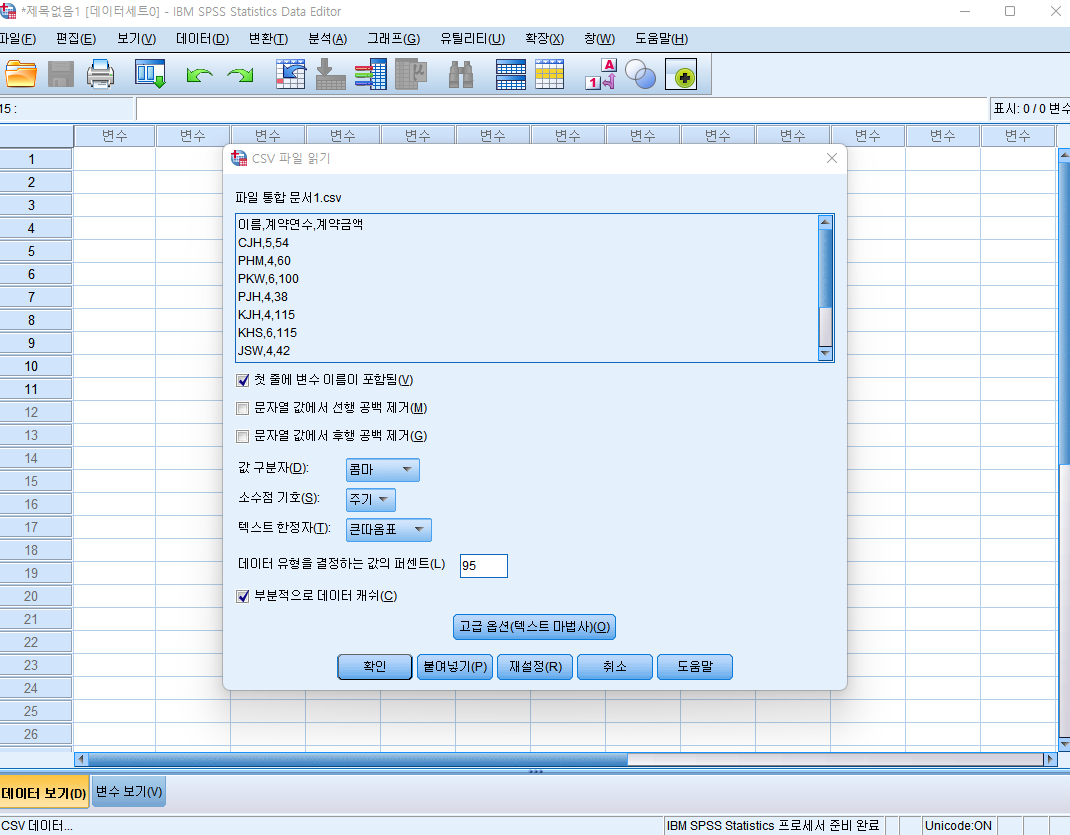Open the 분석(A) menu
The height and width of the screenshot is (835, 1070).
point(328,39)
